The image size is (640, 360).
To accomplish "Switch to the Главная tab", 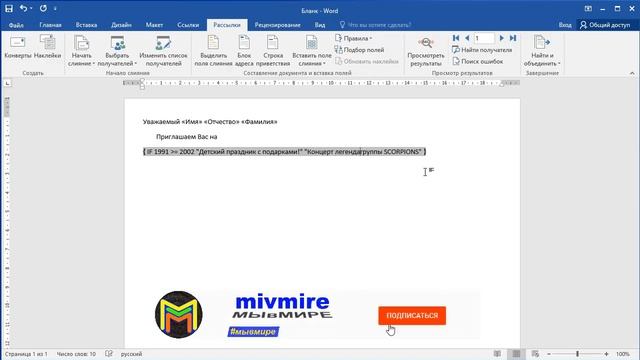I will click(51, 25).
